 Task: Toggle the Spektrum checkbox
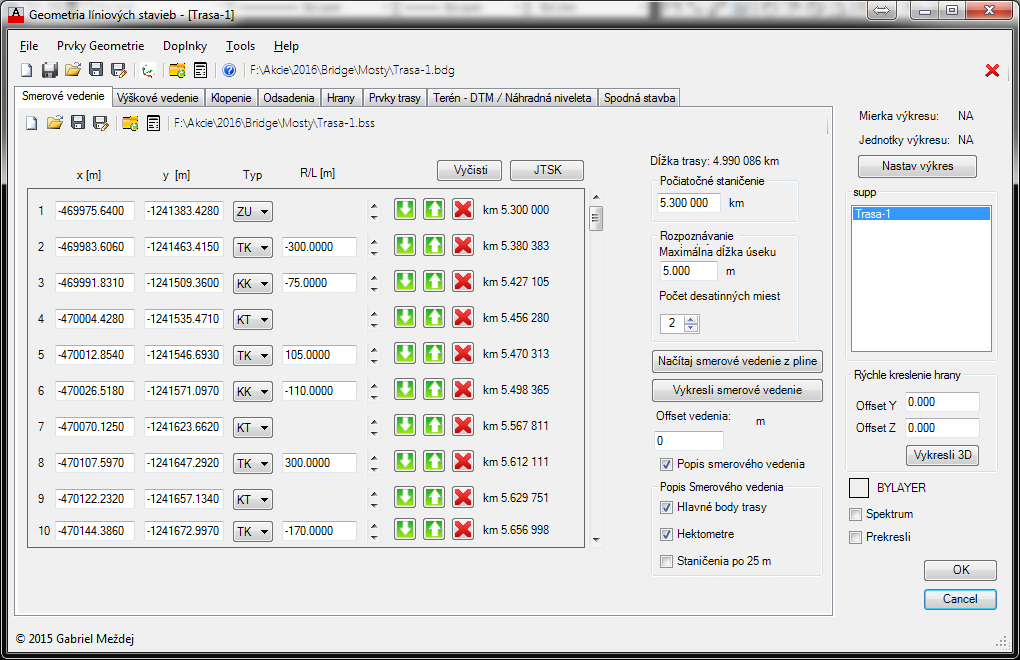click(855, 514)
